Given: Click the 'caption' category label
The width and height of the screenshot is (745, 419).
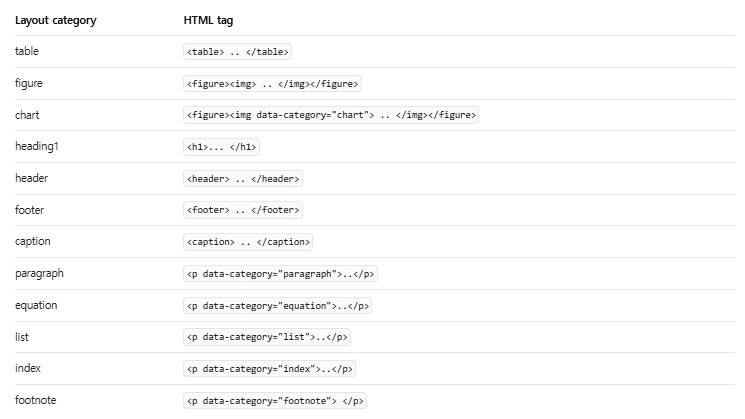Looking at the screenshot, I should [32, 241].
